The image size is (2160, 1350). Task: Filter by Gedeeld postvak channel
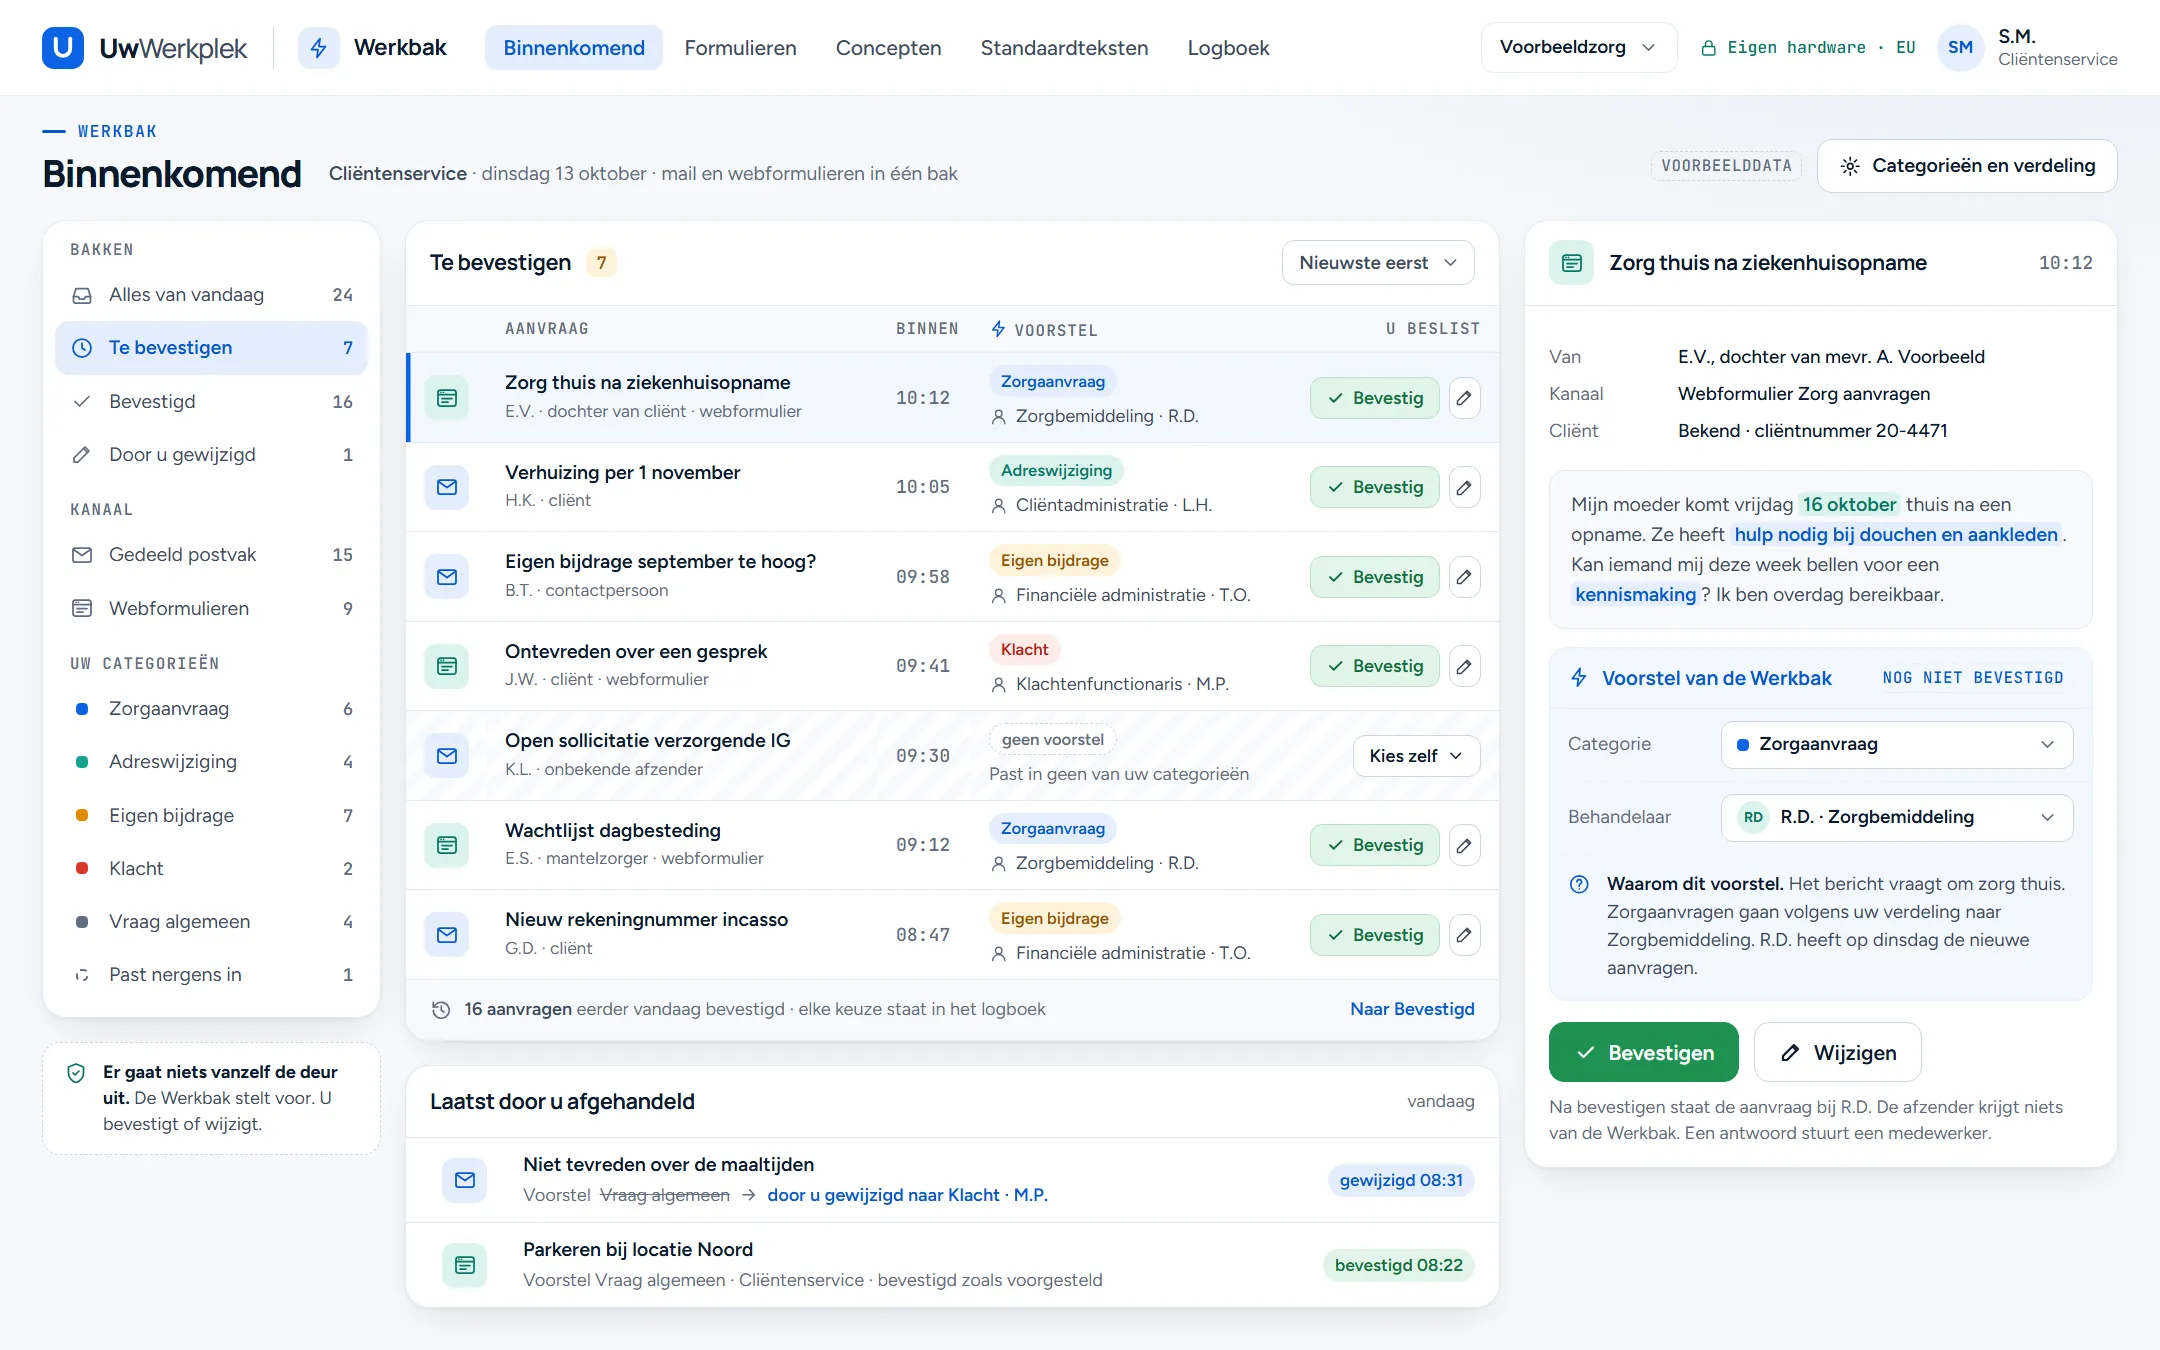pyautogui.click(x=211, y=555)
